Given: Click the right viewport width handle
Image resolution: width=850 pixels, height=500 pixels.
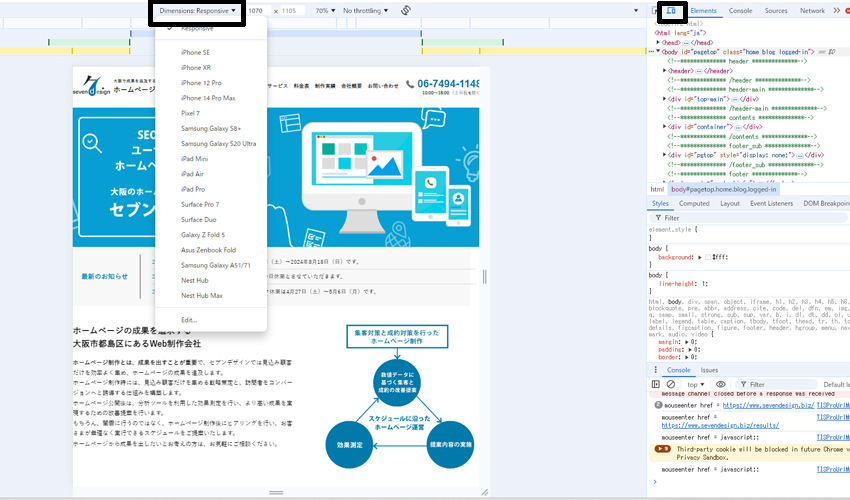Looking at the screenshot, I should 484,277.
